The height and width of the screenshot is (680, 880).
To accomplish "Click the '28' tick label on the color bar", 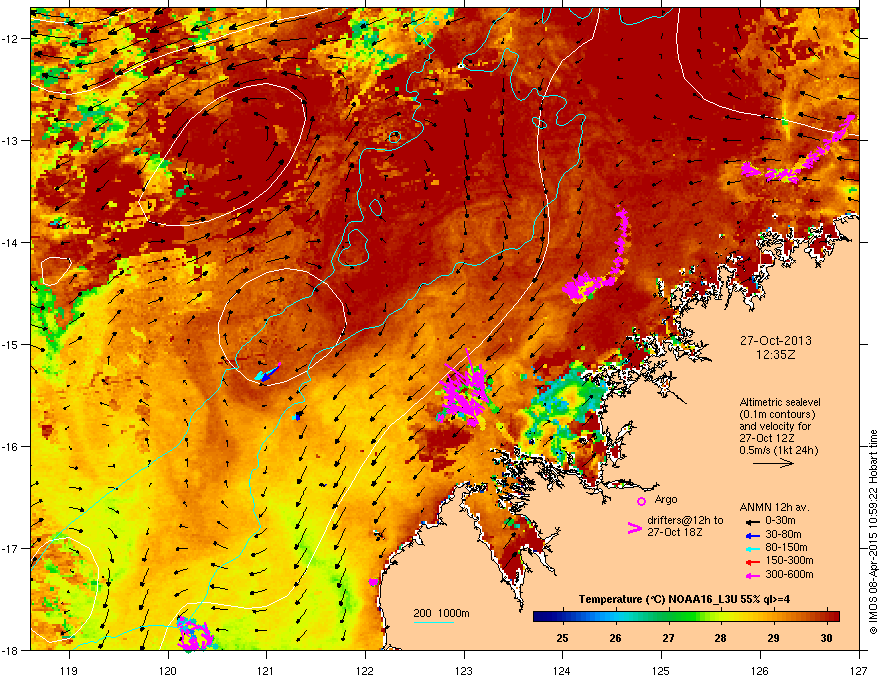I will coord(721,638).
